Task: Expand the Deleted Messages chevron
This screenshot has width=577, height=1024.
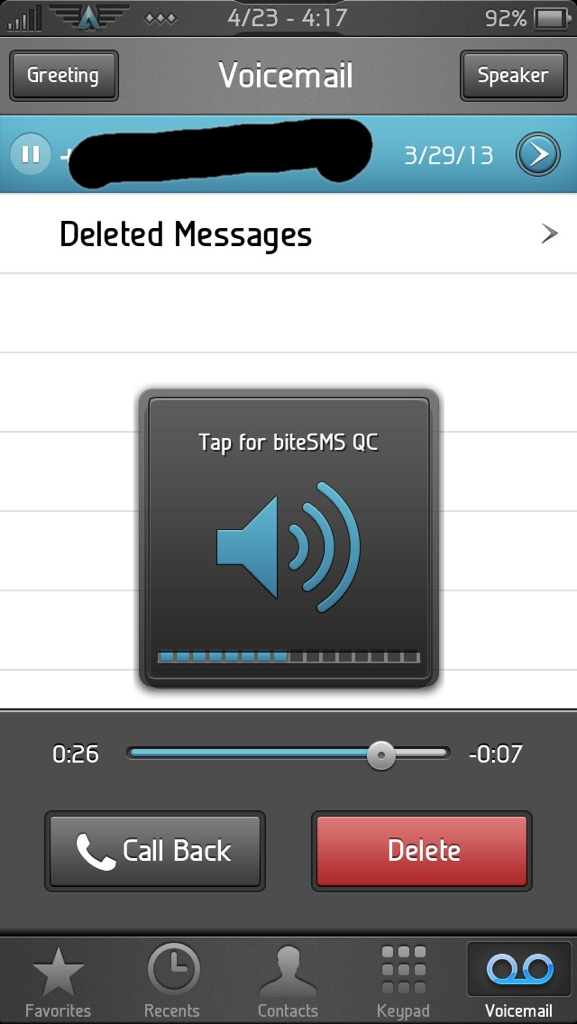Action: [x=550, y=233]
